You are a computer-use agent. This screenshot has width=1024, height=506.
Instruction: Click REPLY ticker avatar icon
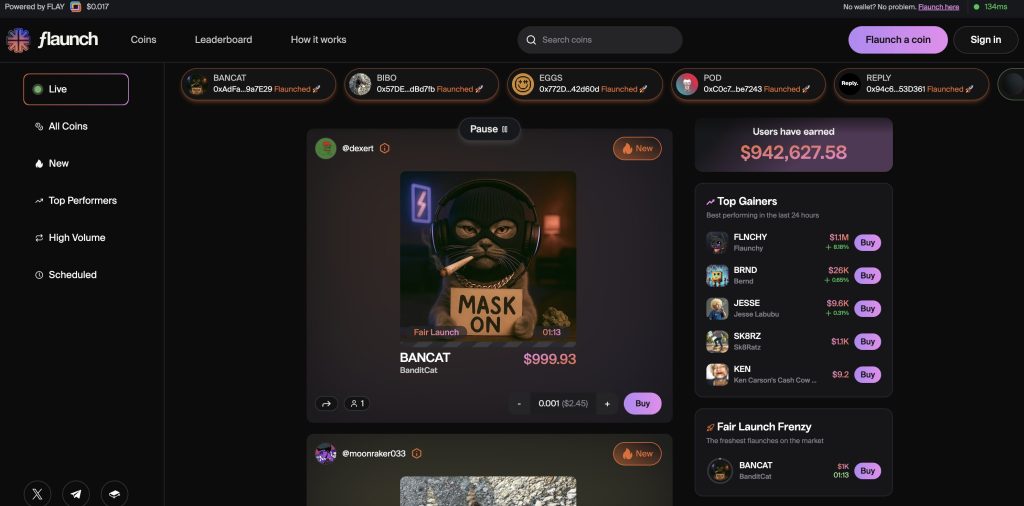850,84
